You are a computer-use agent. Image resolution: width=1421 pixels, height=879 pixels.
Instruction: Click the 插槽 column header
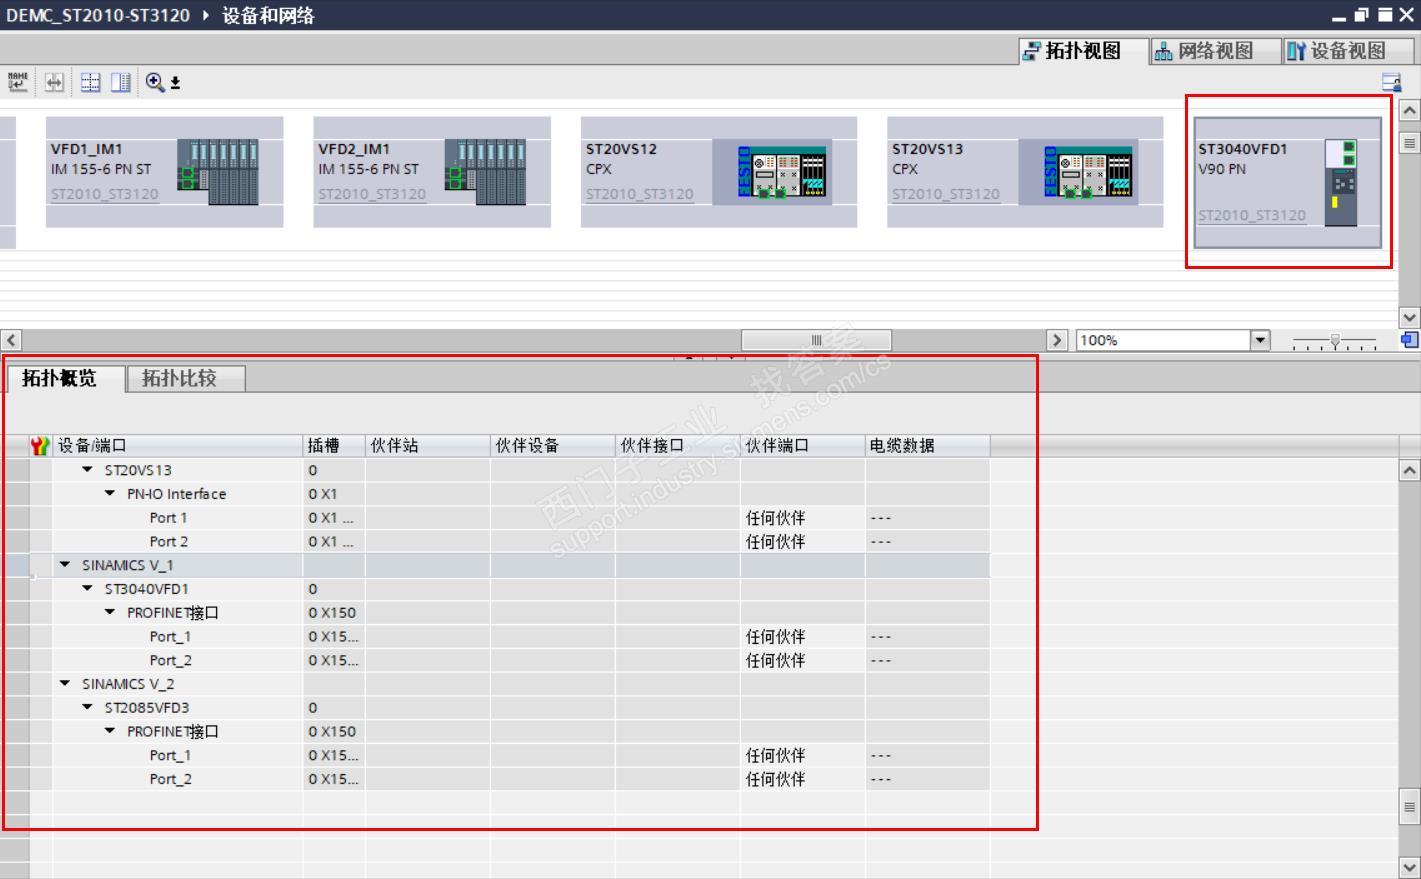(335, 446)
